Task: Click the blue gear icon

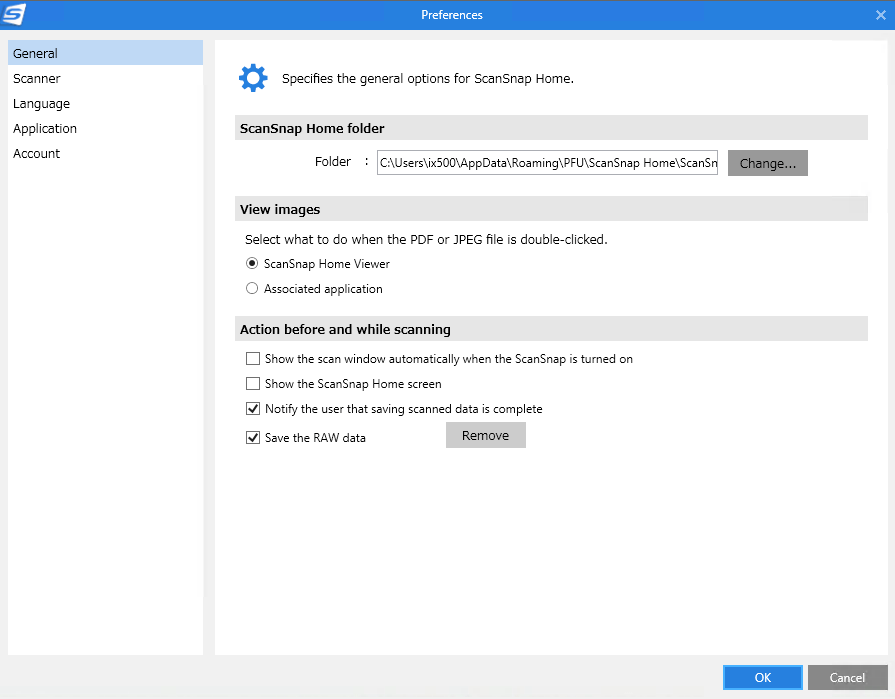Action: click(253, 78)
